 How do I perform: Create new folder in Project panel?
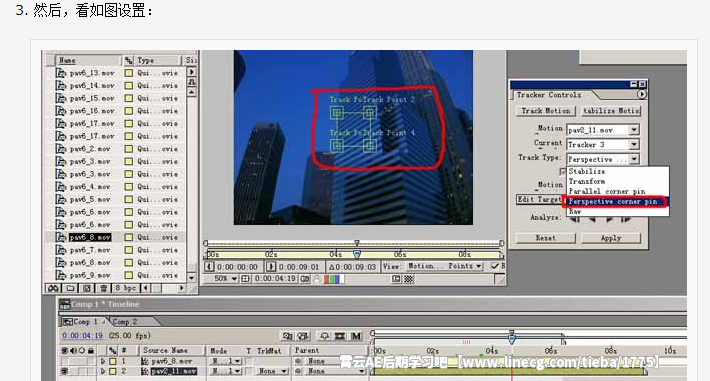[x=70, y=288]
